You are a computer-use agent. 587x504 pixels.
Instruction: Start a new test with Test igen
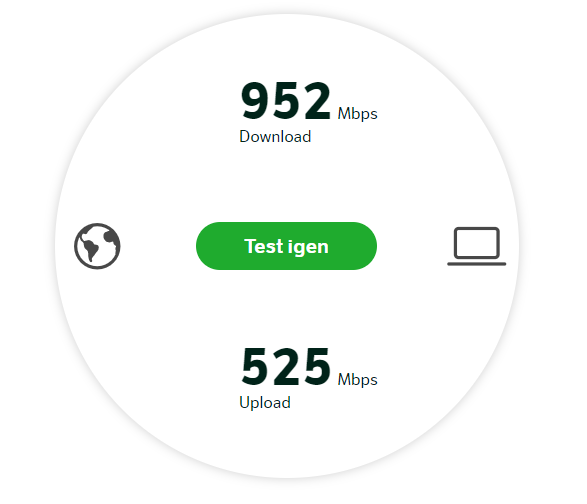click(286, 246)
